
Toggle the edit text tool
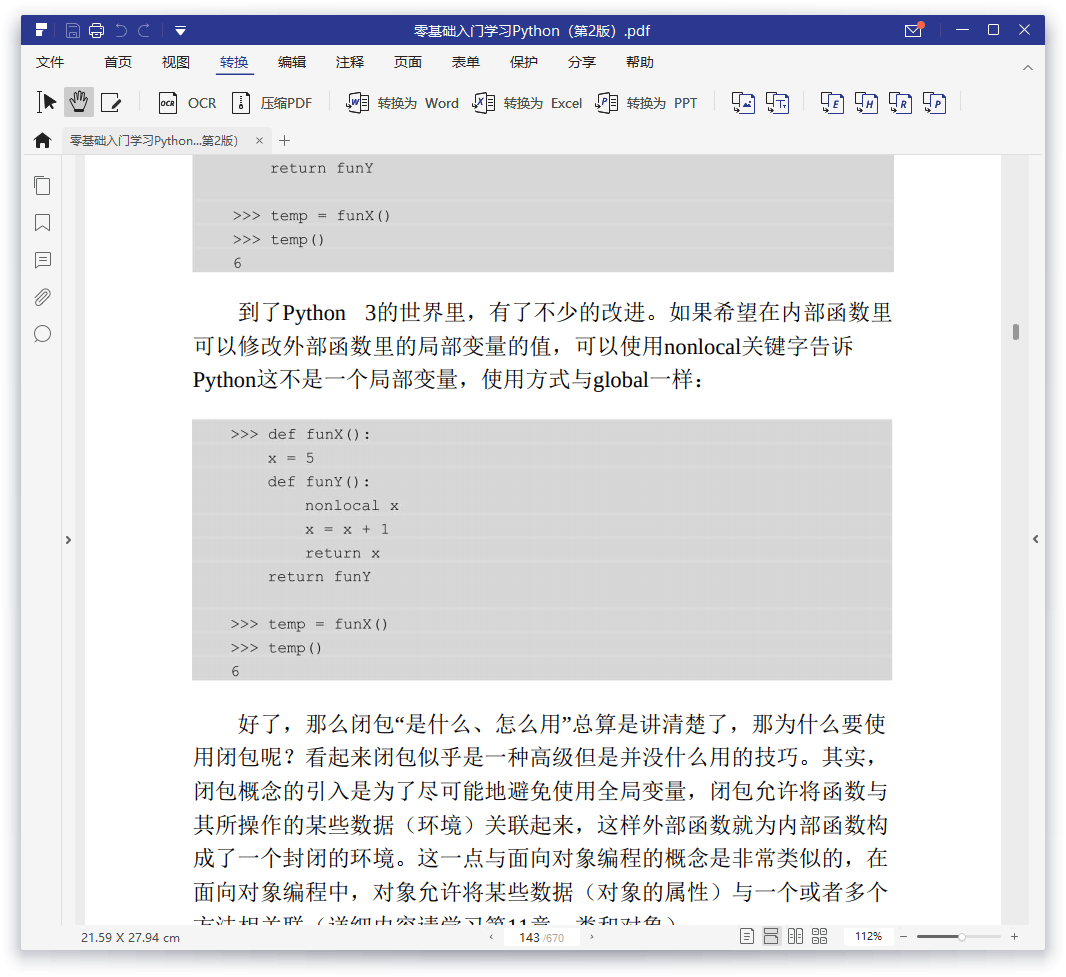[x=111, y=102]
